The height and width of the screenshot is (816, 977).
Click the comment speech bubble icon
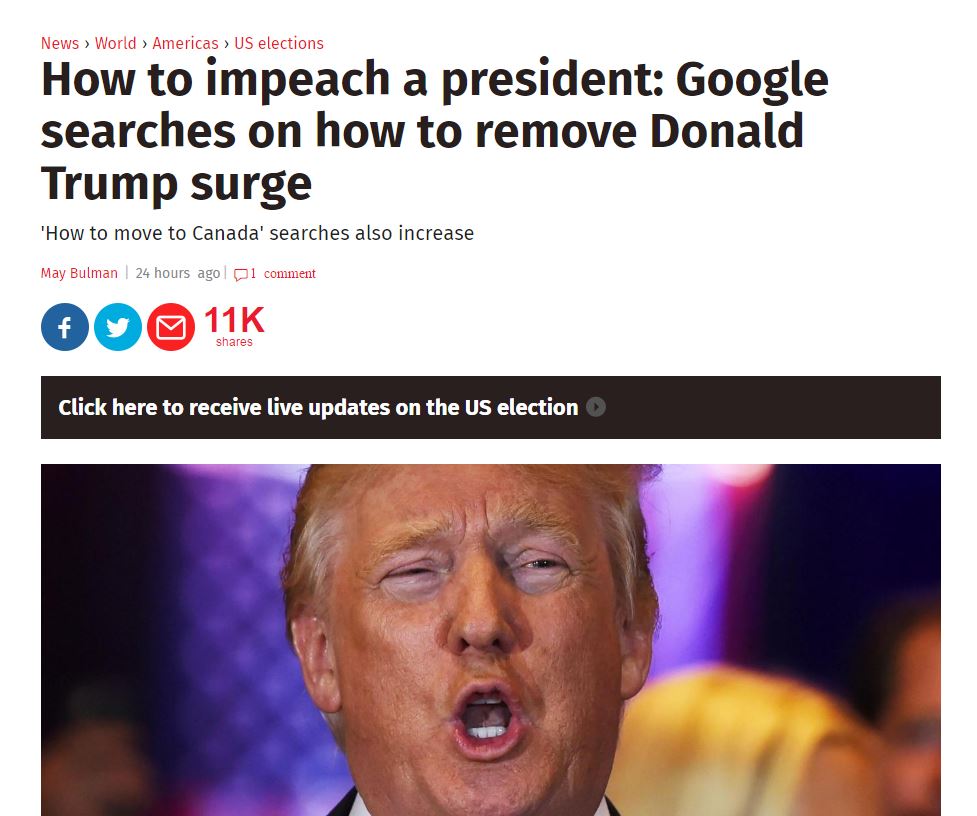(241, 274)
